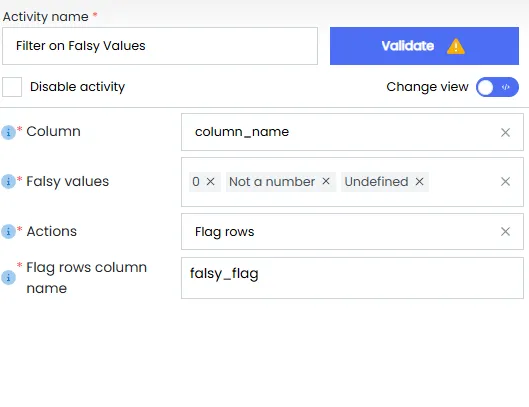Screen dimensions: 529x407
Task: Click the info icon next to Column
Action: pyautogui.click(x=8, y=132)
